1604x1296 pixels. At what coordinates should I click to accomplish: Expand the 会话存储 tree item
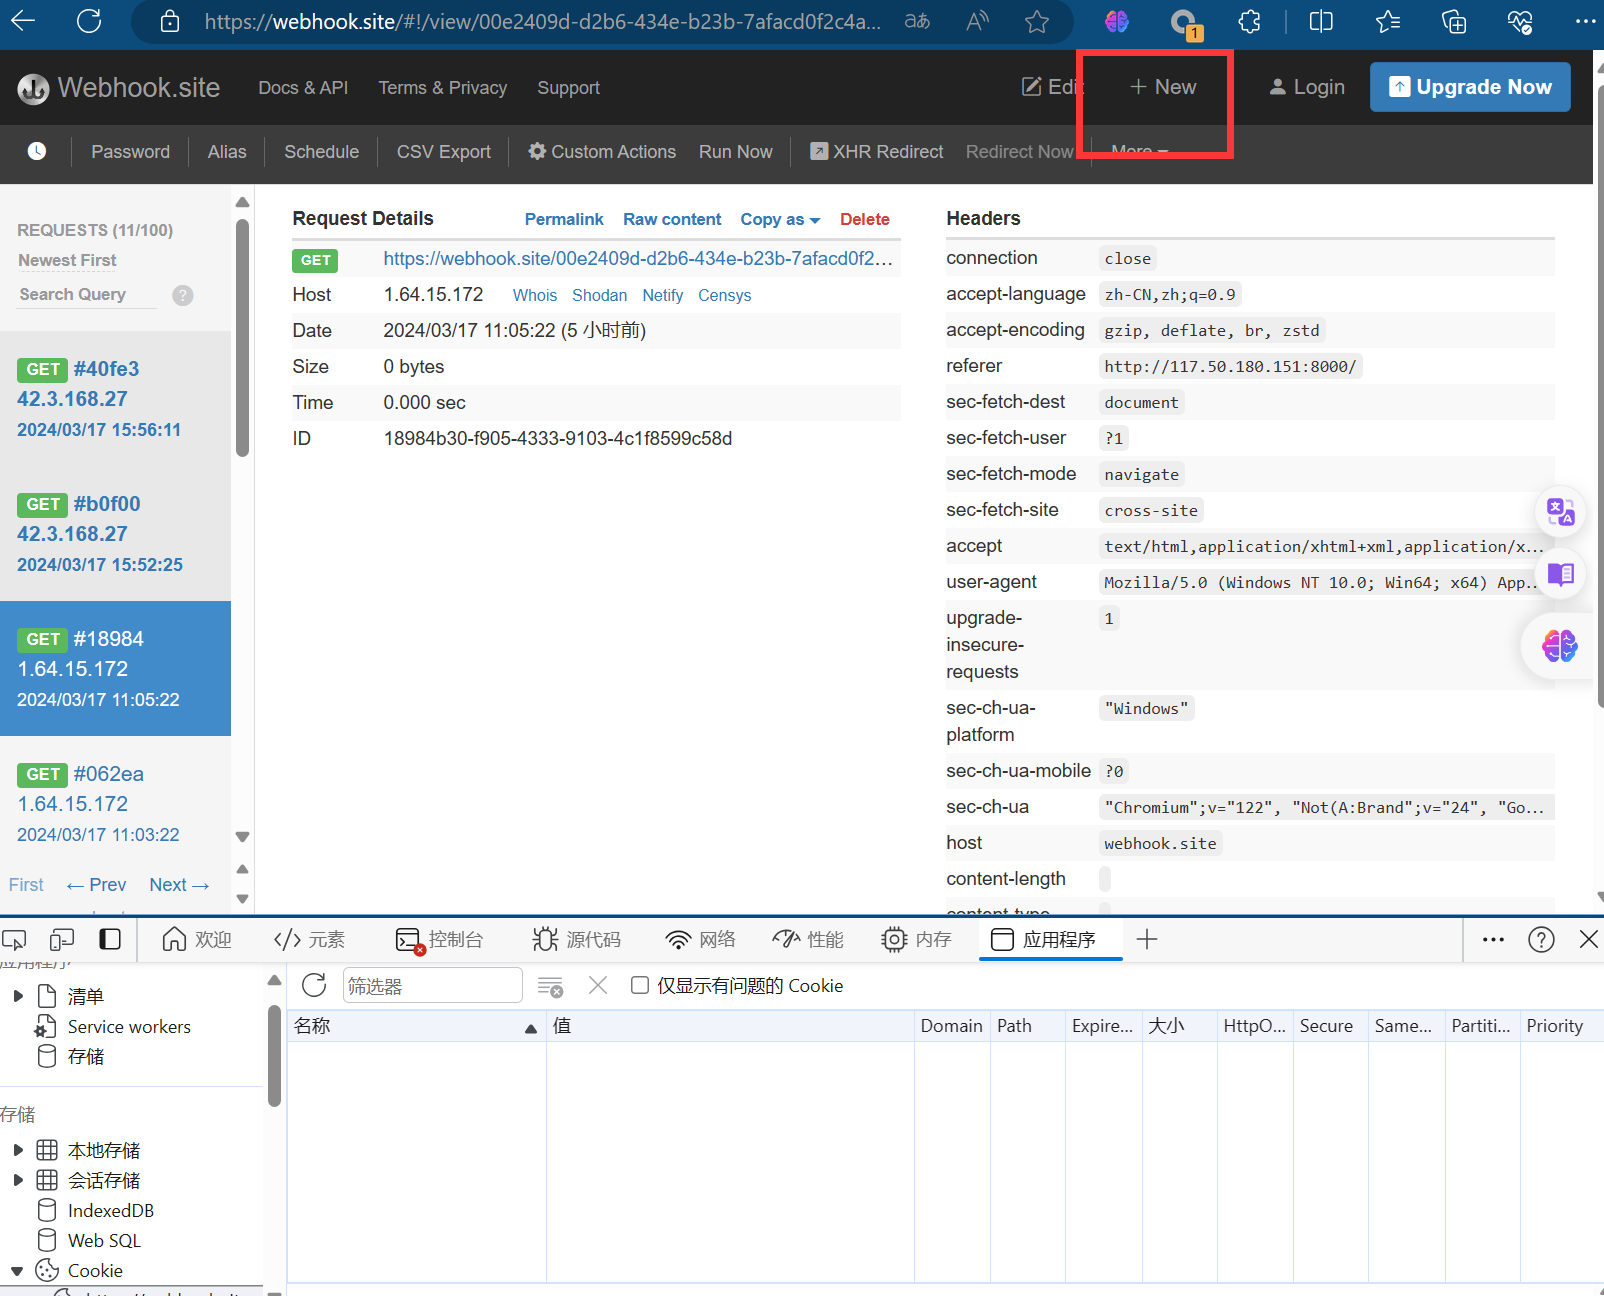tap(18, 1180)
